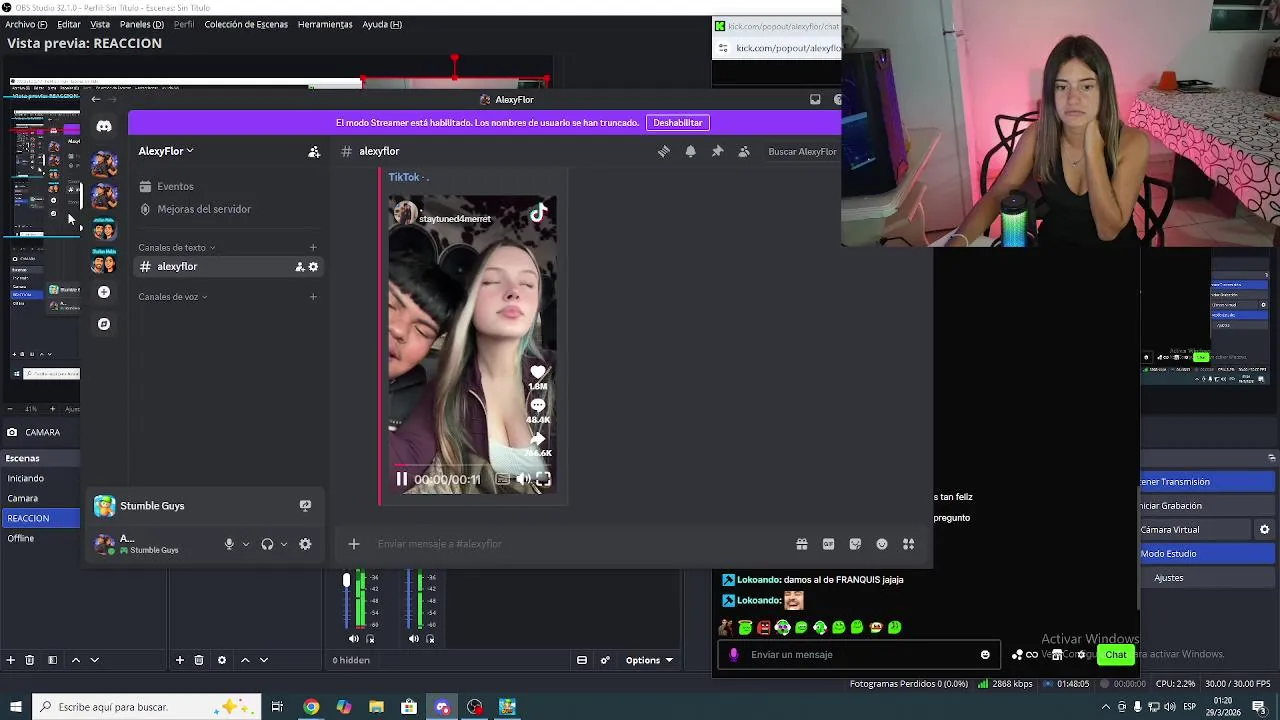Open threads icon in channel header
The width and height of the screenshot is (1280, 720).
tap(664, 151)
